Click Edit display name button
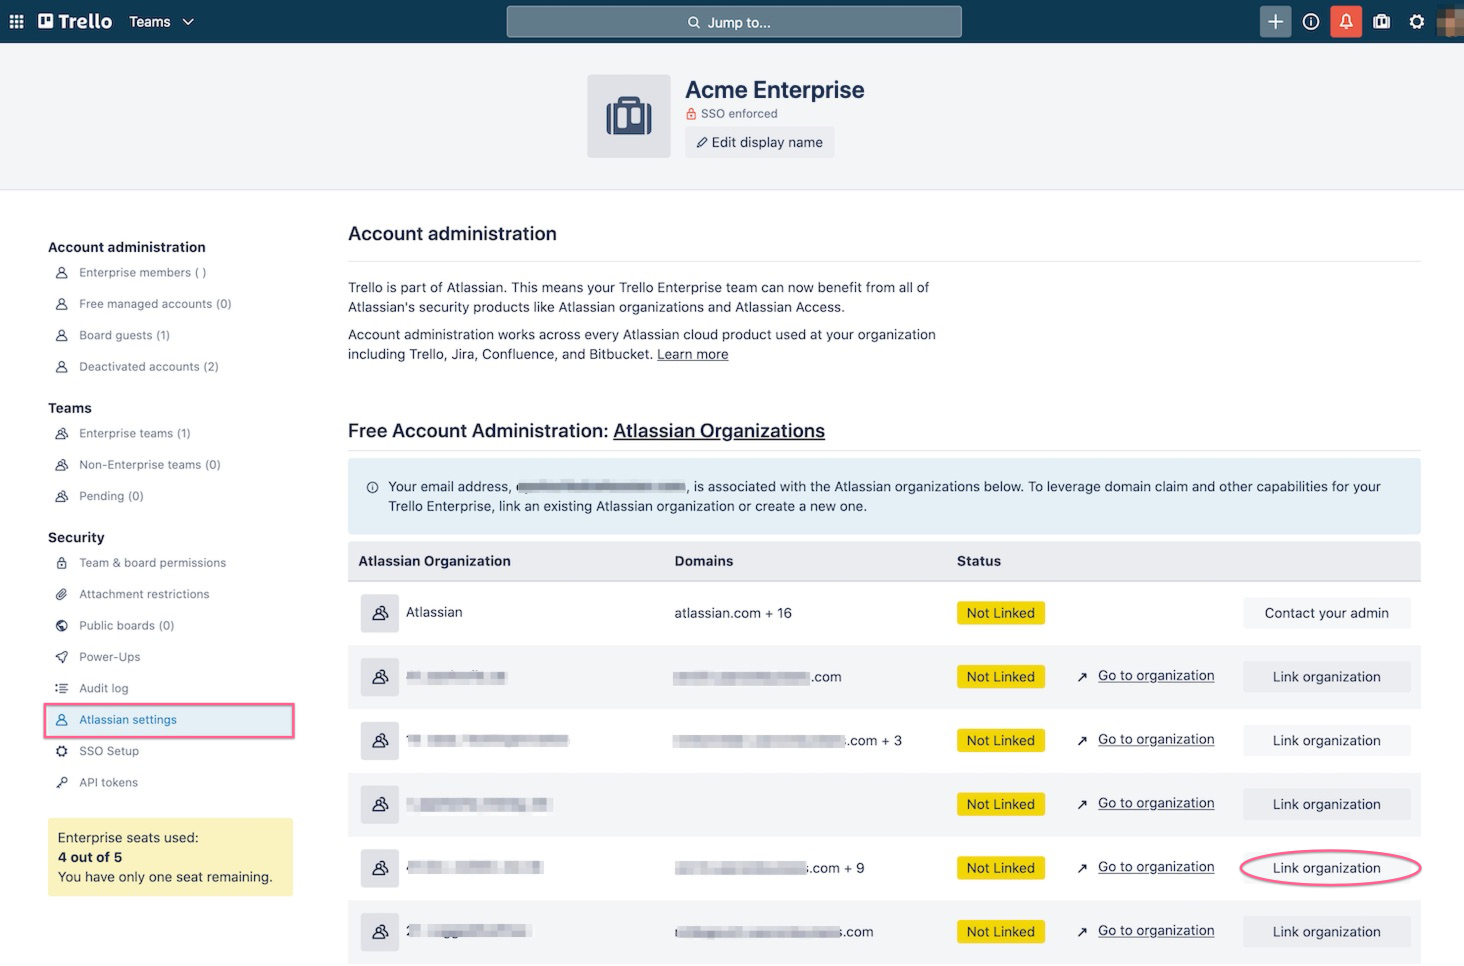This screenshot has width=1464, height=966. pyautogui.click(x=760, y=142)
